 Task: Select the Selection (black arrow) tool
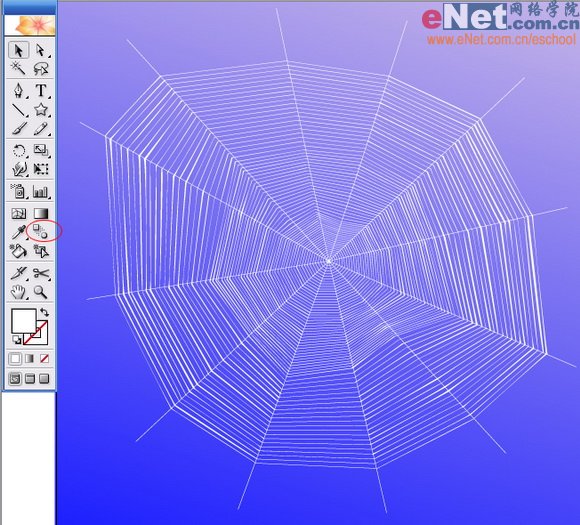(x=18, y=50)
